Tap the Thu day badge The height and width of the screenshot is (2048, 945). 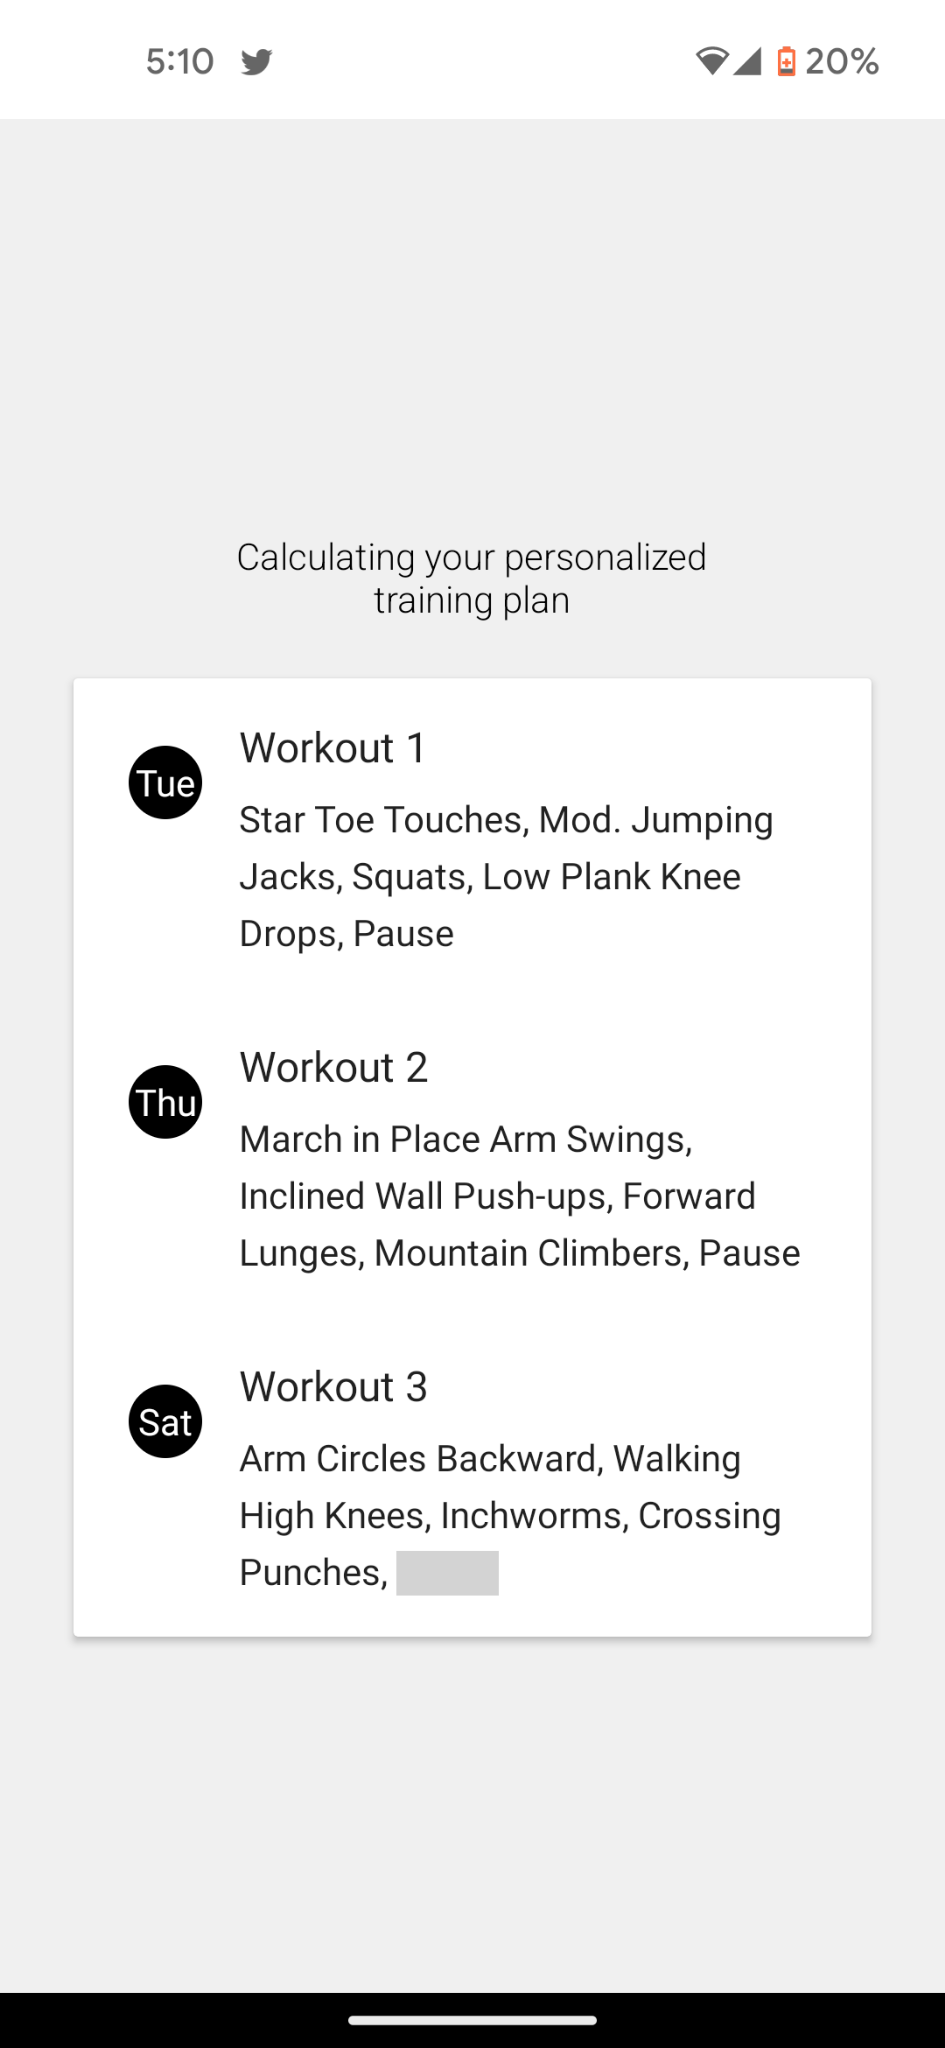pos(165,1102)
